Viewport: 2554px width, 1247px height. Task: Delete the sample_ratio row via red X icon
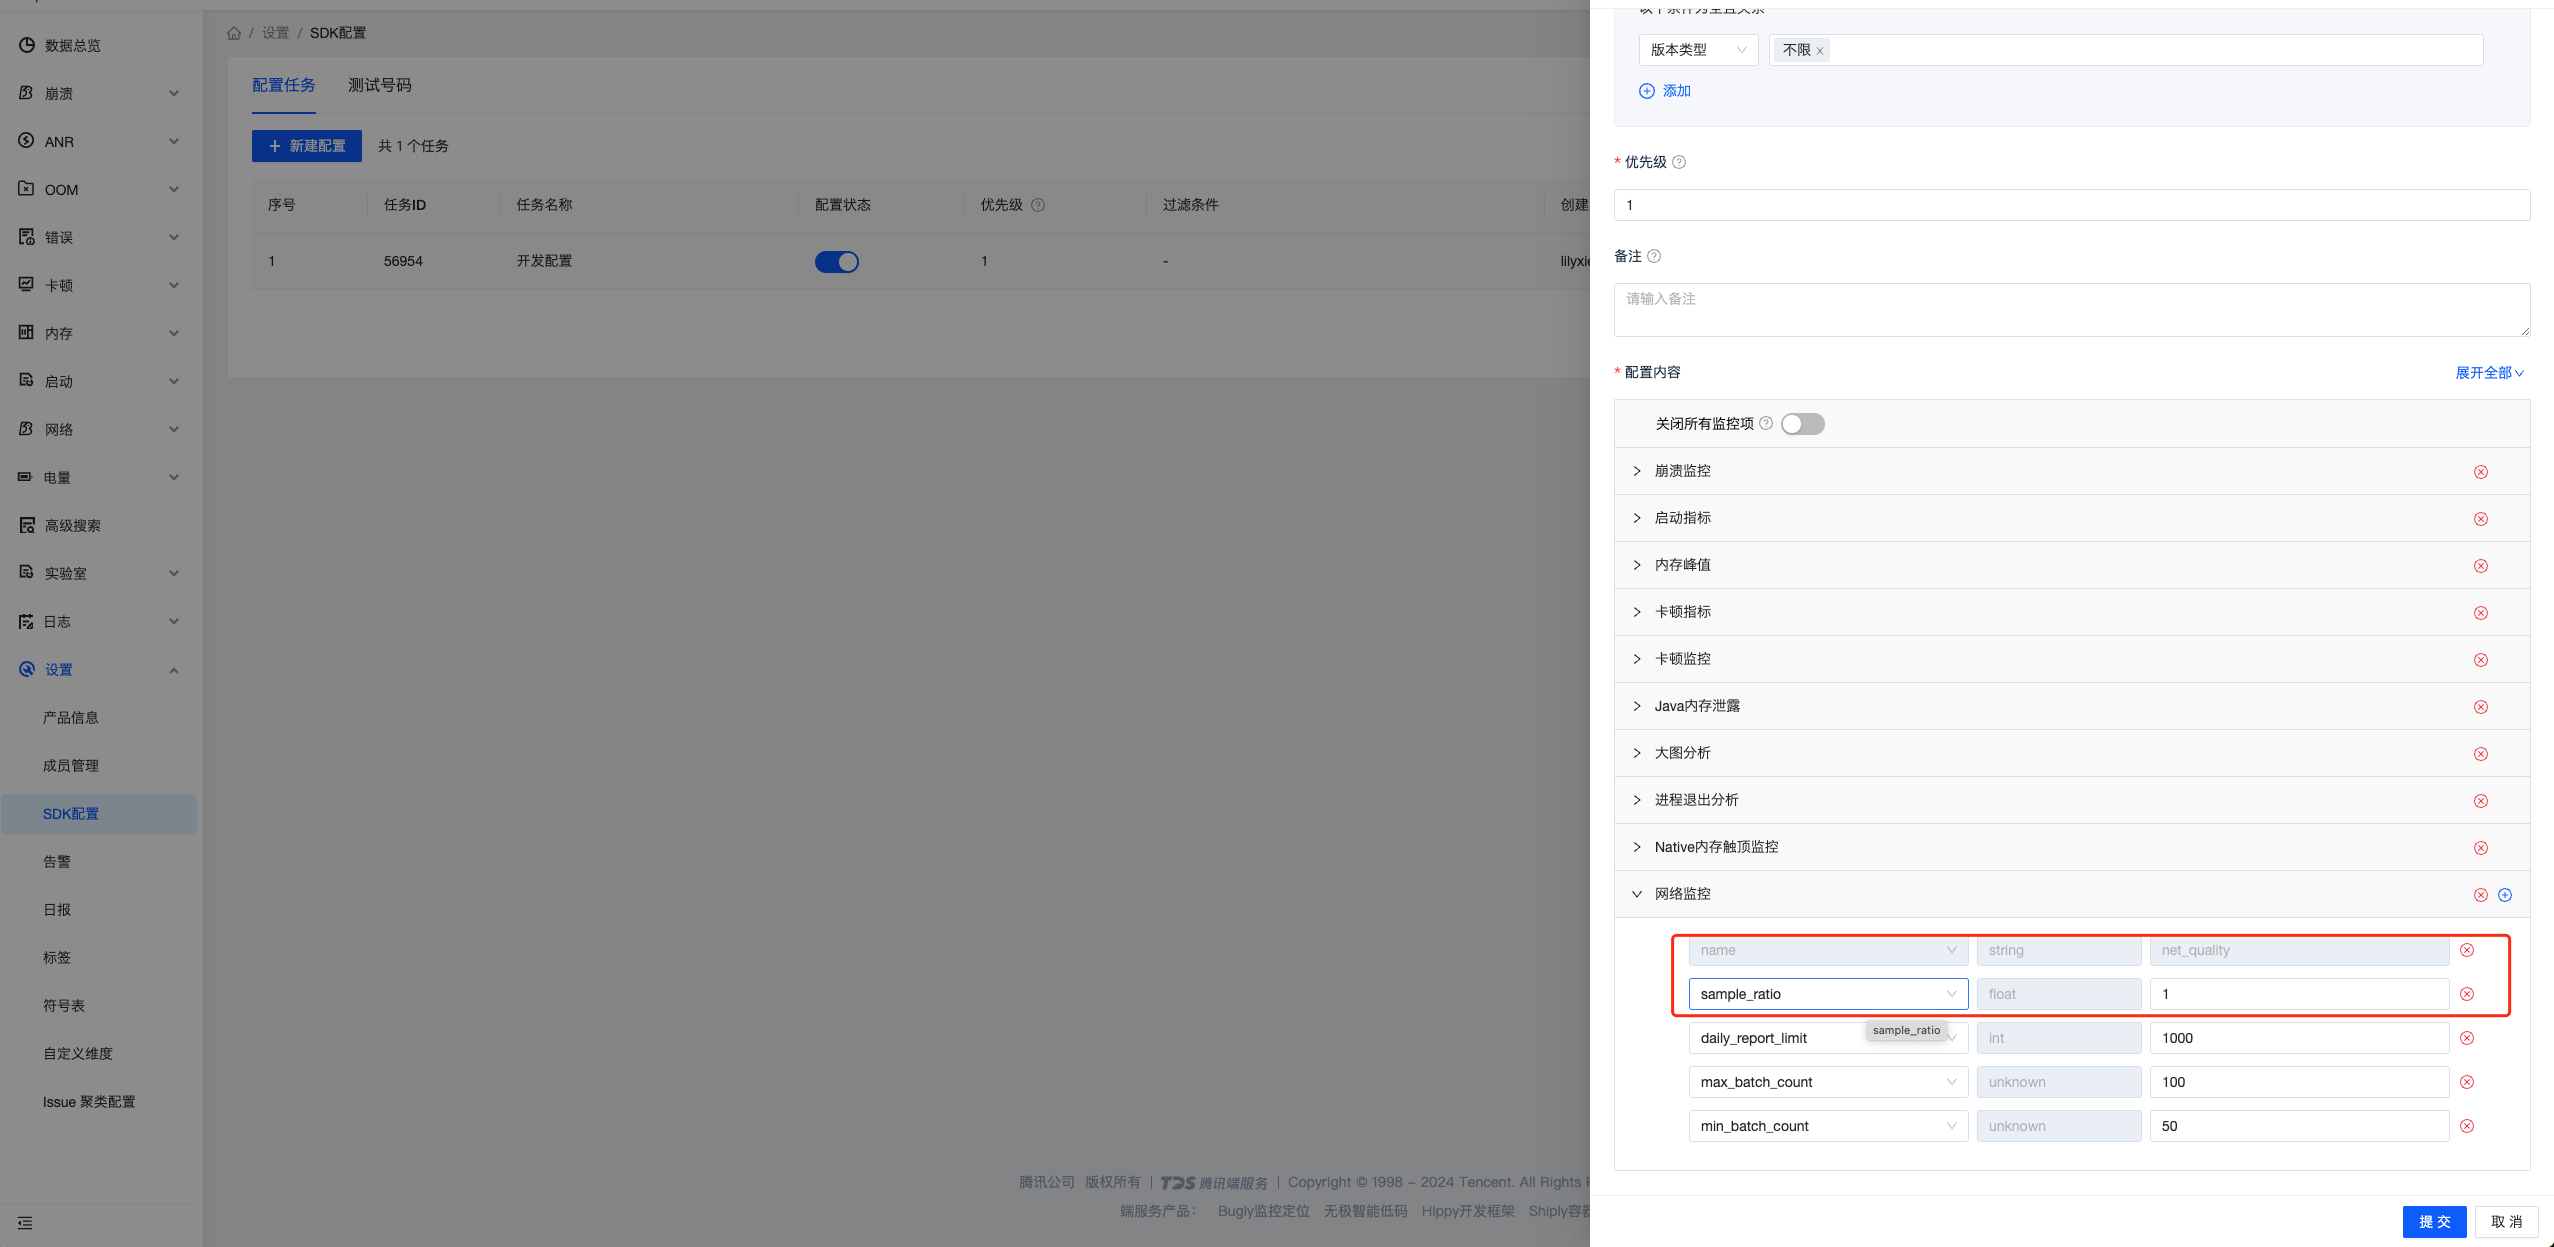pos(2466,994)
